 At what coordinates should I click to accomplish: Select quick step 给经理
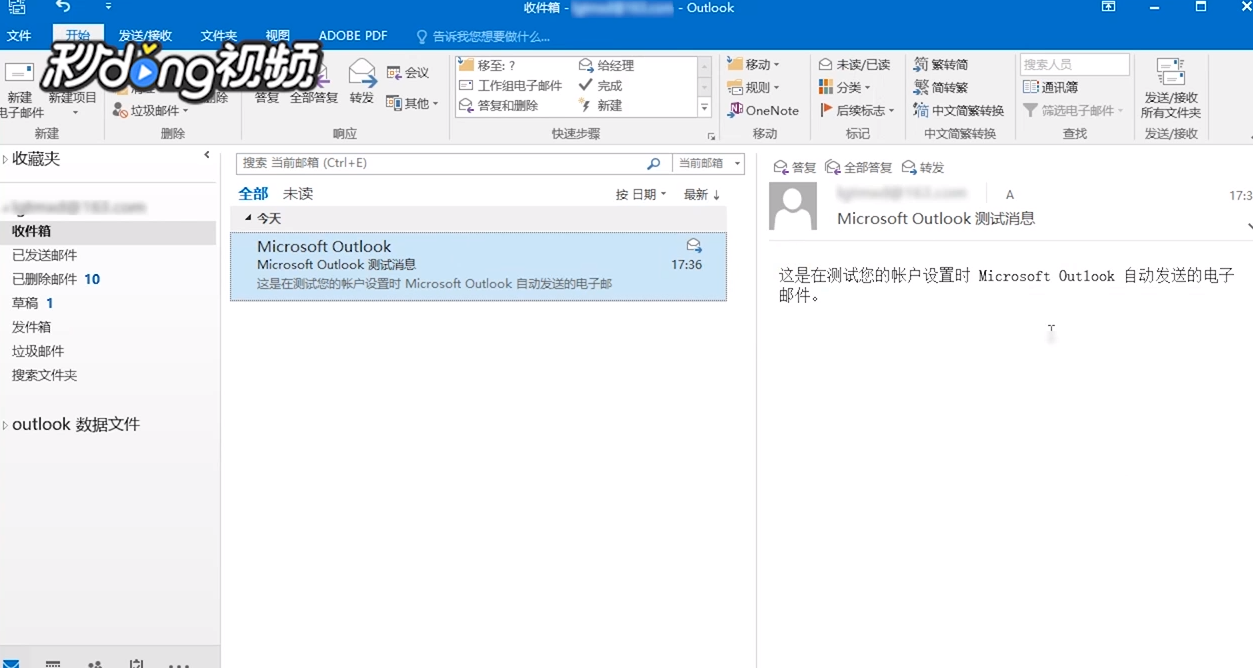point(606,65)
